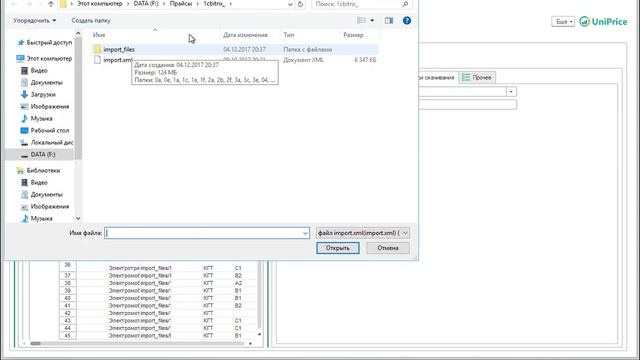Viewport: 640px width, 360px height.
Task: Open Музыка under Библиотеки
Action: (41, 218)
